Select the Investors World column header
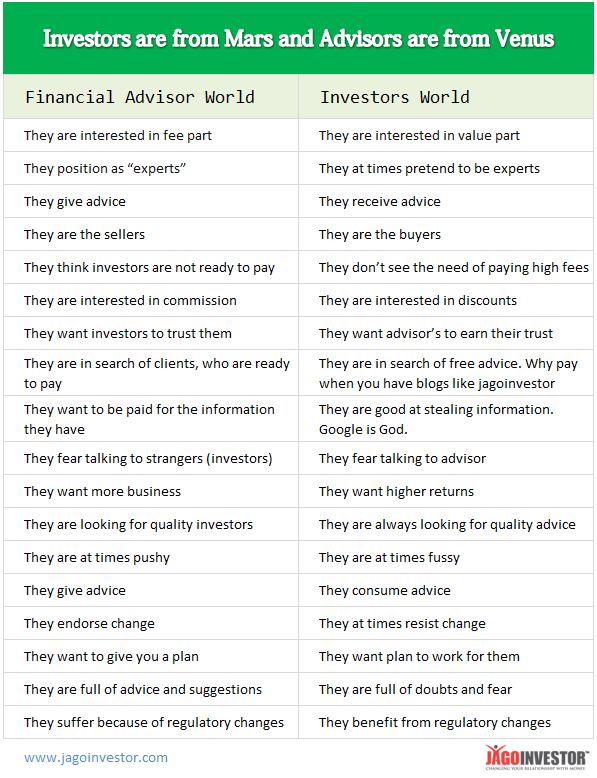The image size is (597, 778). point(446,97)
